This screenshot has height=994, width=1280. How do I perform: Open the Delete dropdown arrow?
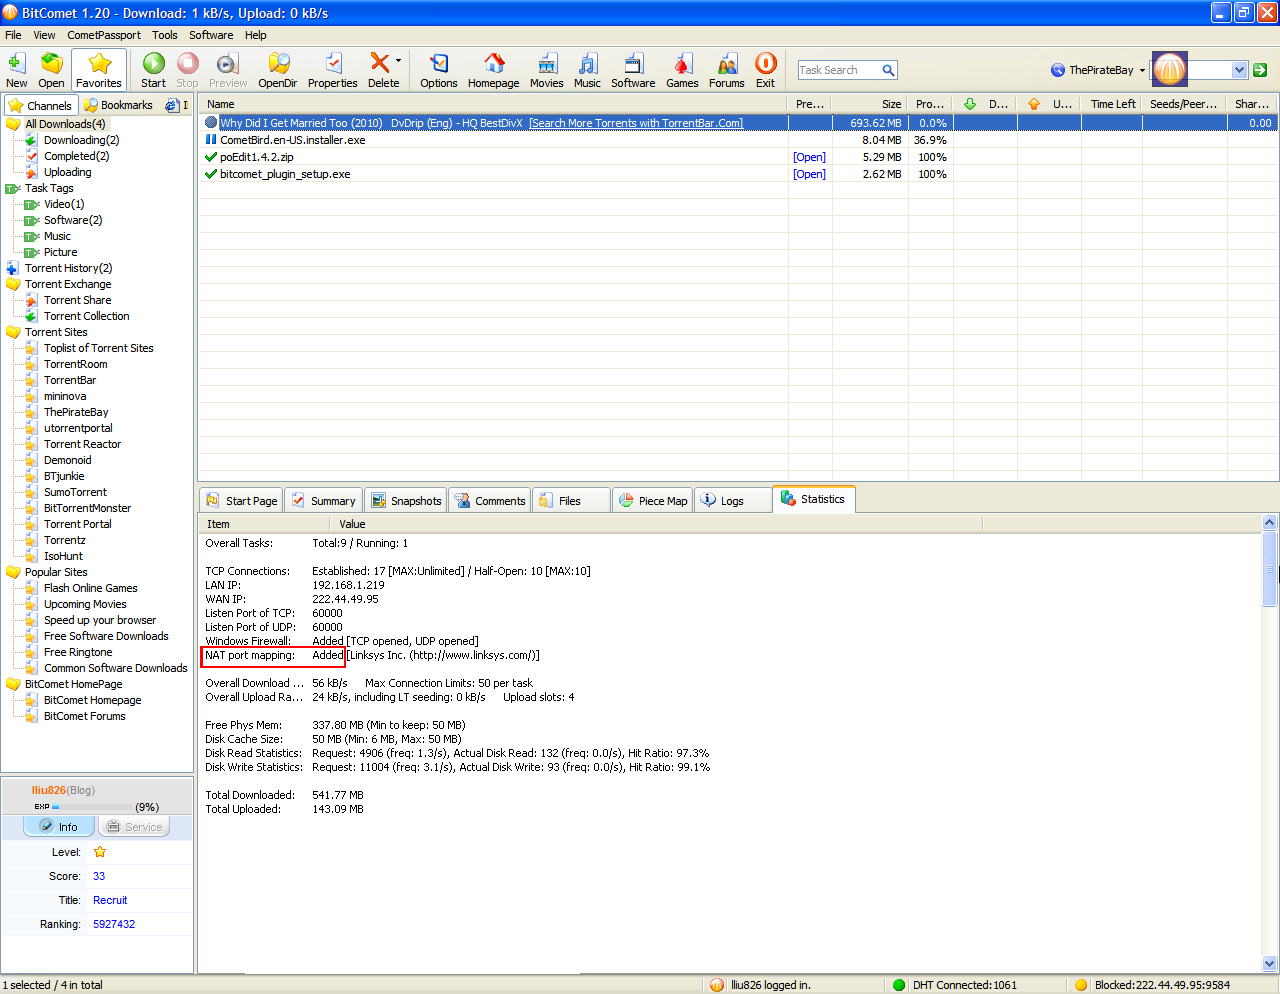point(398,62)
